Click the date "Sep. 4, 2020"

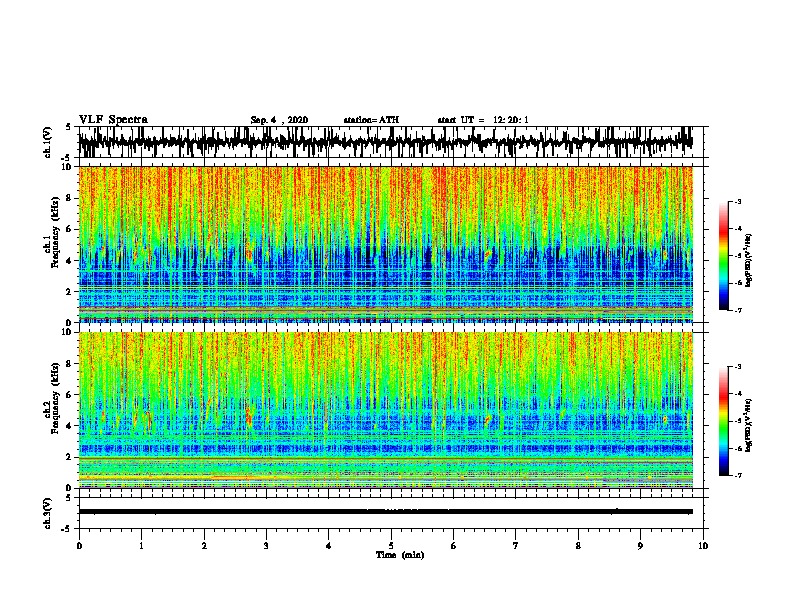(279, 120)
